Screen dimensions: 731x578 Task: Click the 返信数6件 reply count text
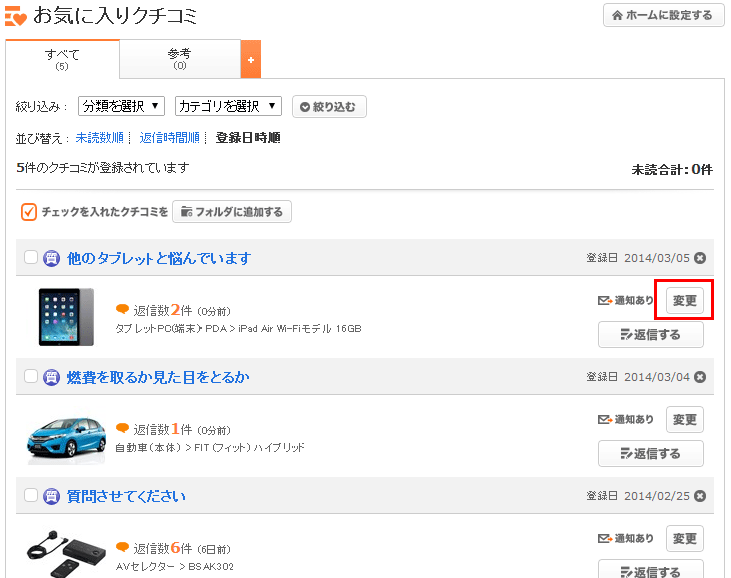pyautogui.click(x=163, y=548)
